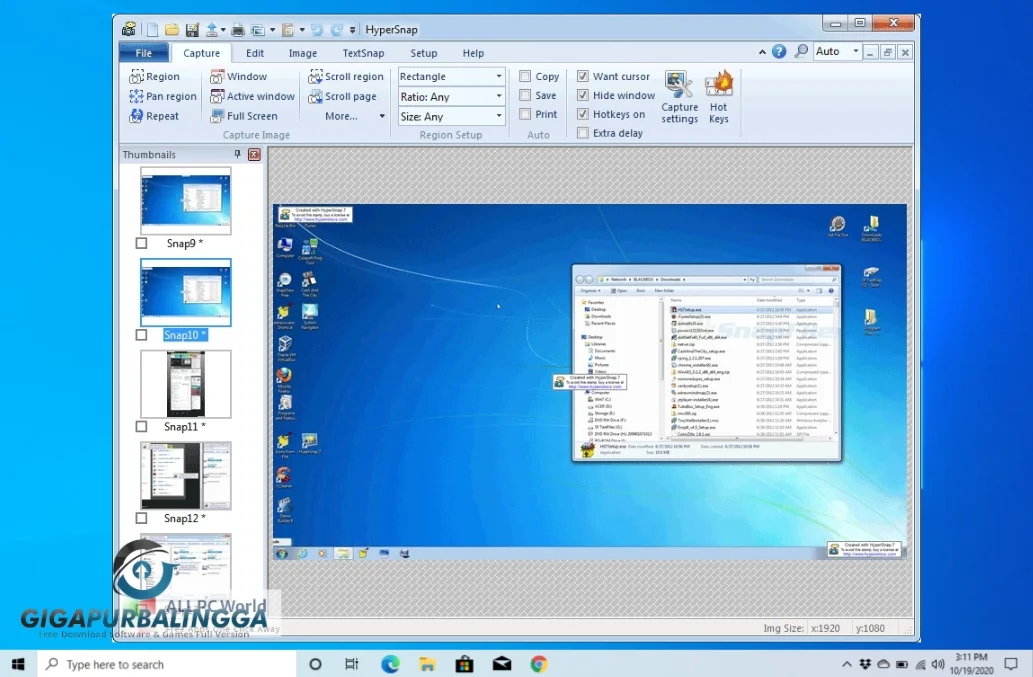Start a Scroll page capture
The width and height of the screenshot is (1033, 677).
pyautogui.click(x=345, y=96)
